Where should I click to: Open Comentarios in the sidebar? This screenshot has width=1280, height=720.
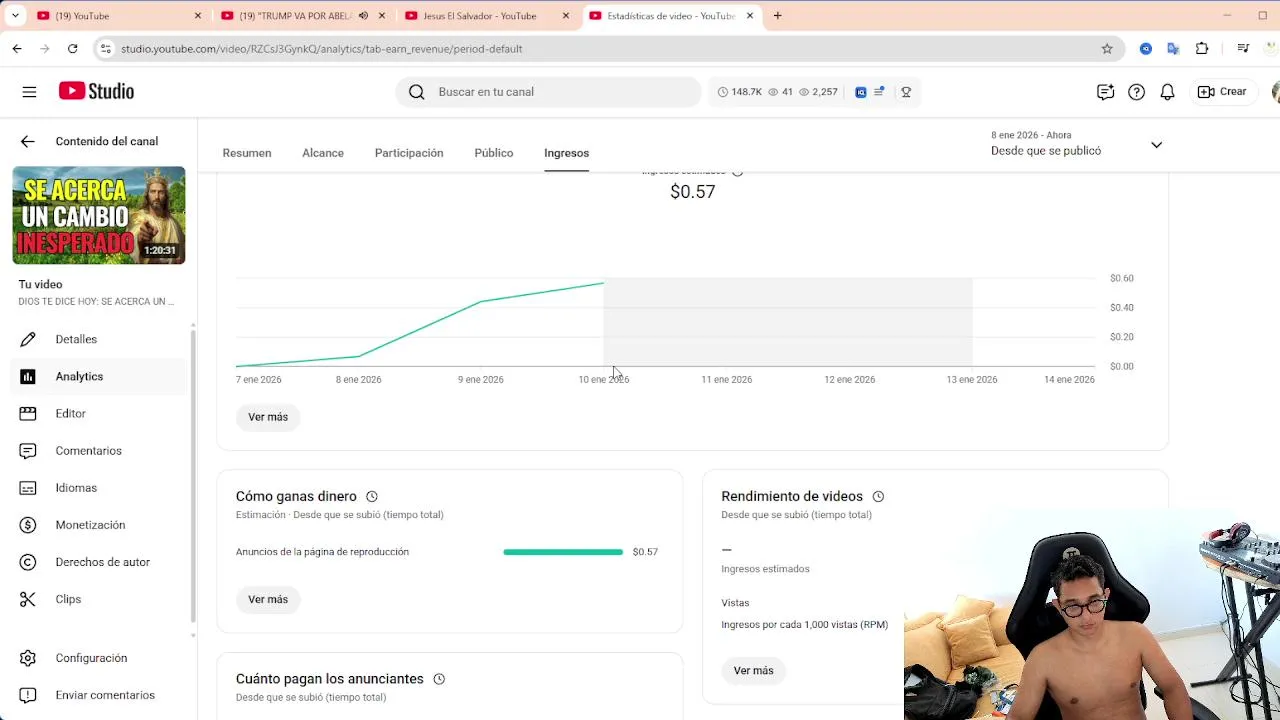[98, 451]
